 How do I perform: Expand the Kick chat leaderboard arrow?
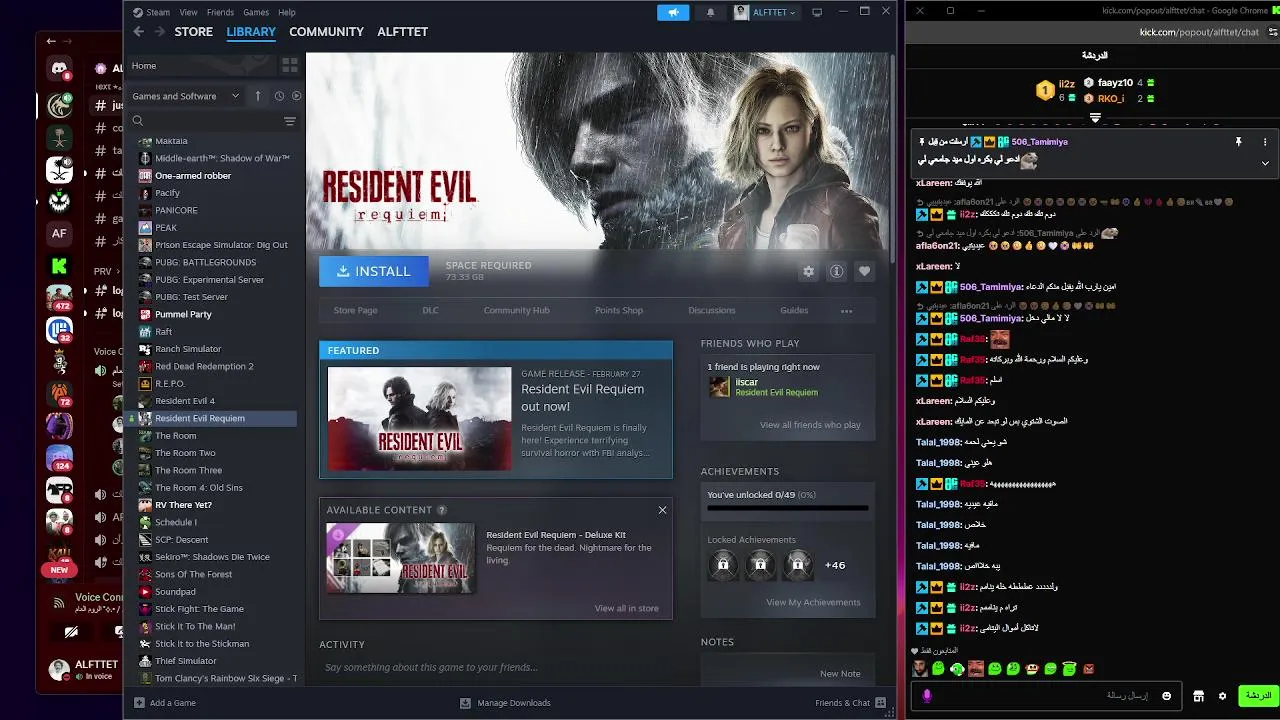(x=1095, y=118)
